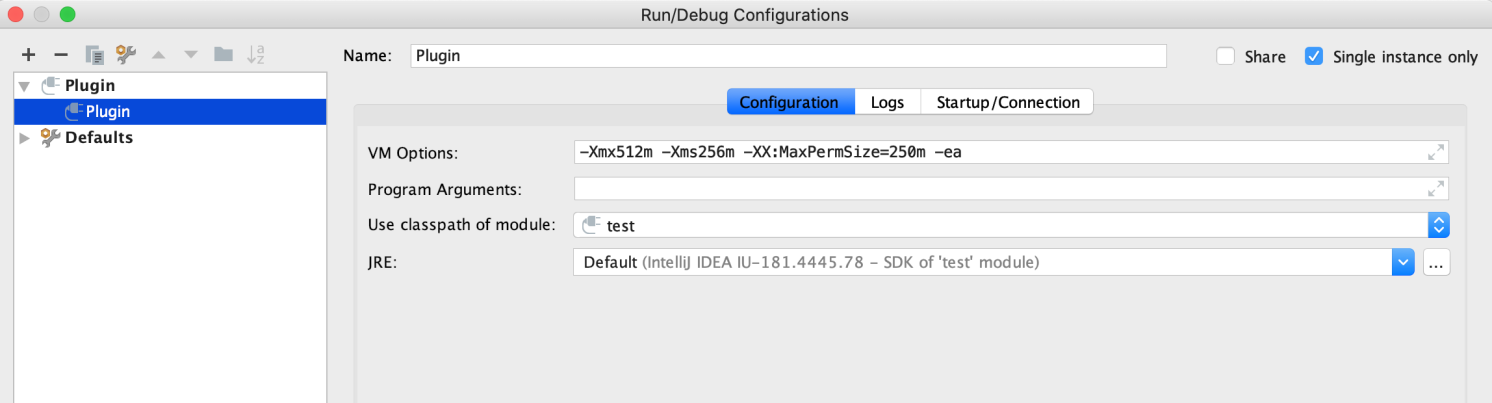1492x403 pixels.
Task: Toggle Single instance only checkbox
Action: click(x=1314, y=56)
